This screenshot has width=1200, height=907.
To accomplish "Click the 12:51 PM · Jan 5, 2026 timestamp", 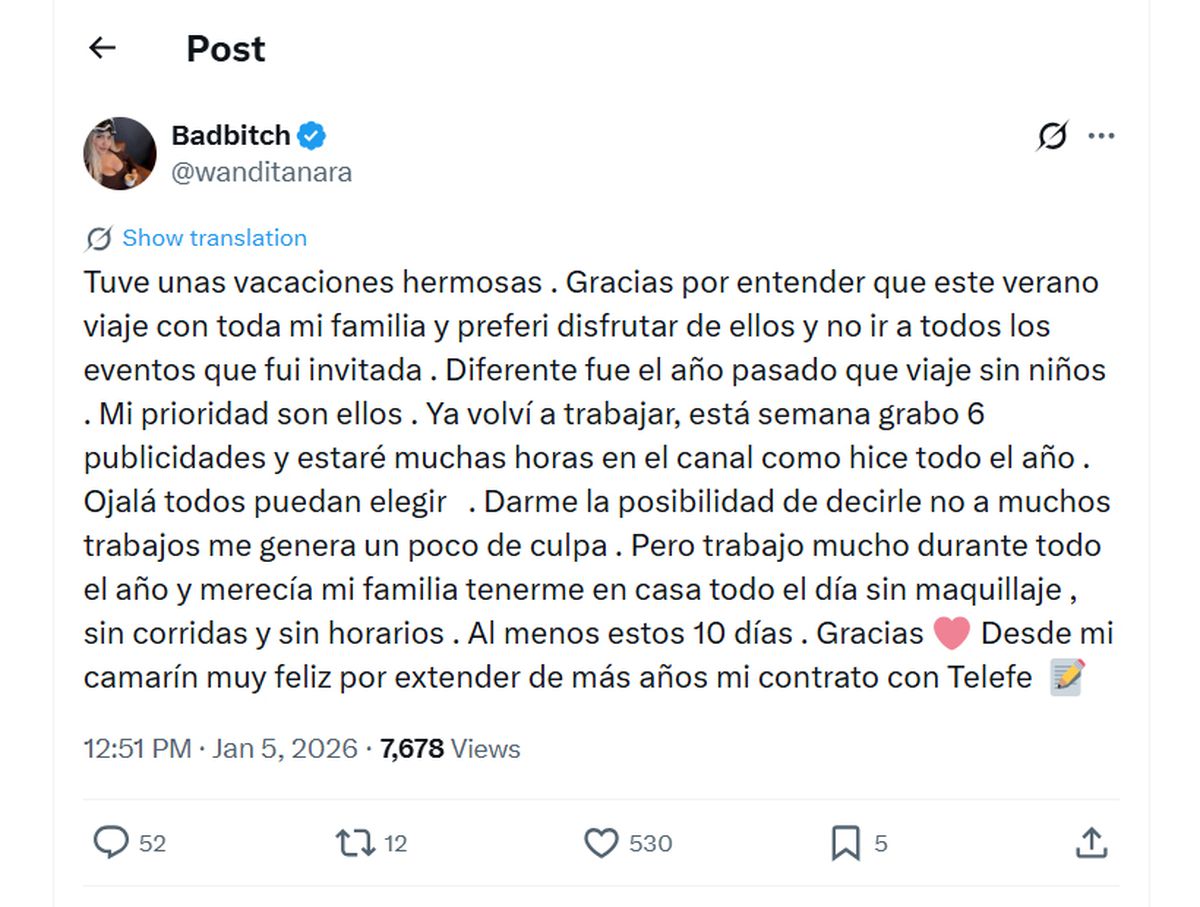I will tap(220, 748).
